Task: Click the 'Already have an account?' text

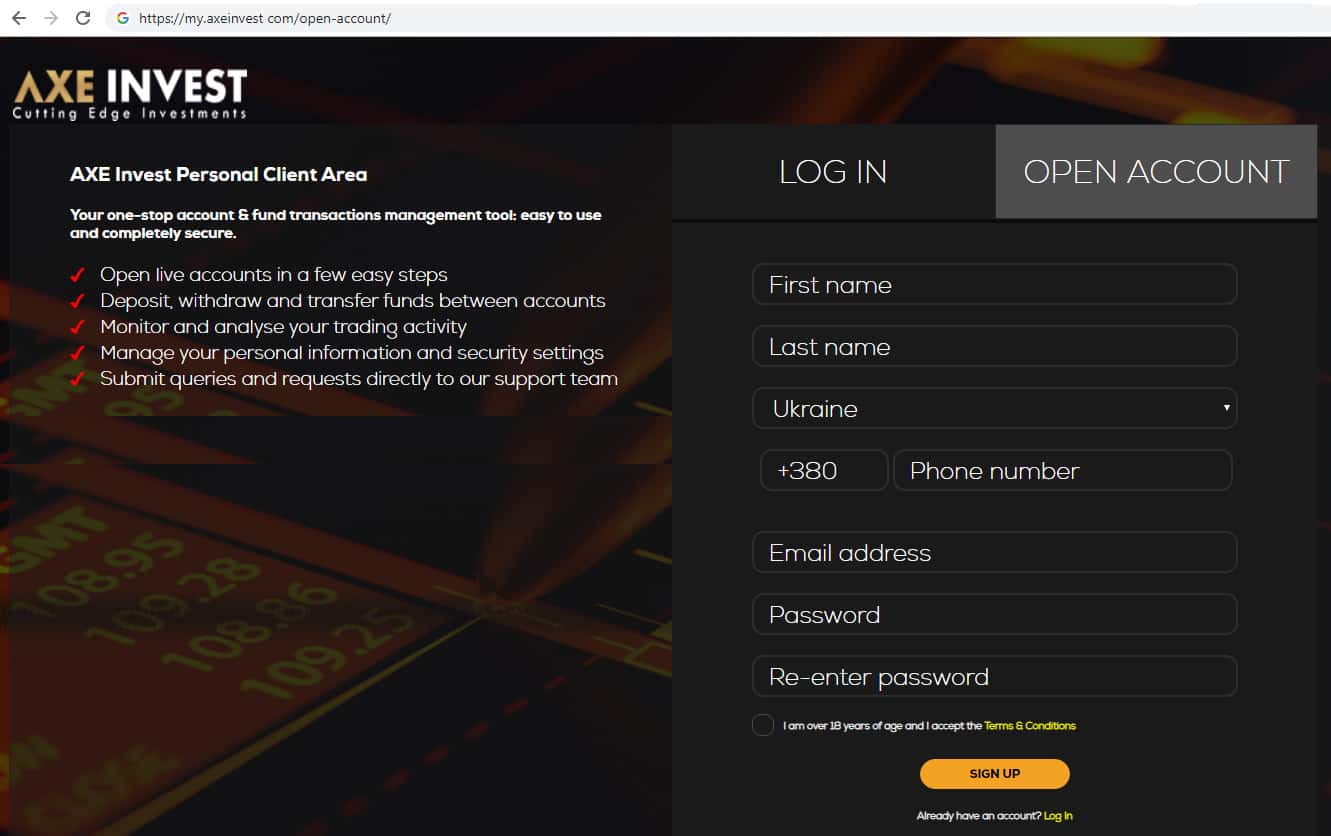Action: coord(978,816)
